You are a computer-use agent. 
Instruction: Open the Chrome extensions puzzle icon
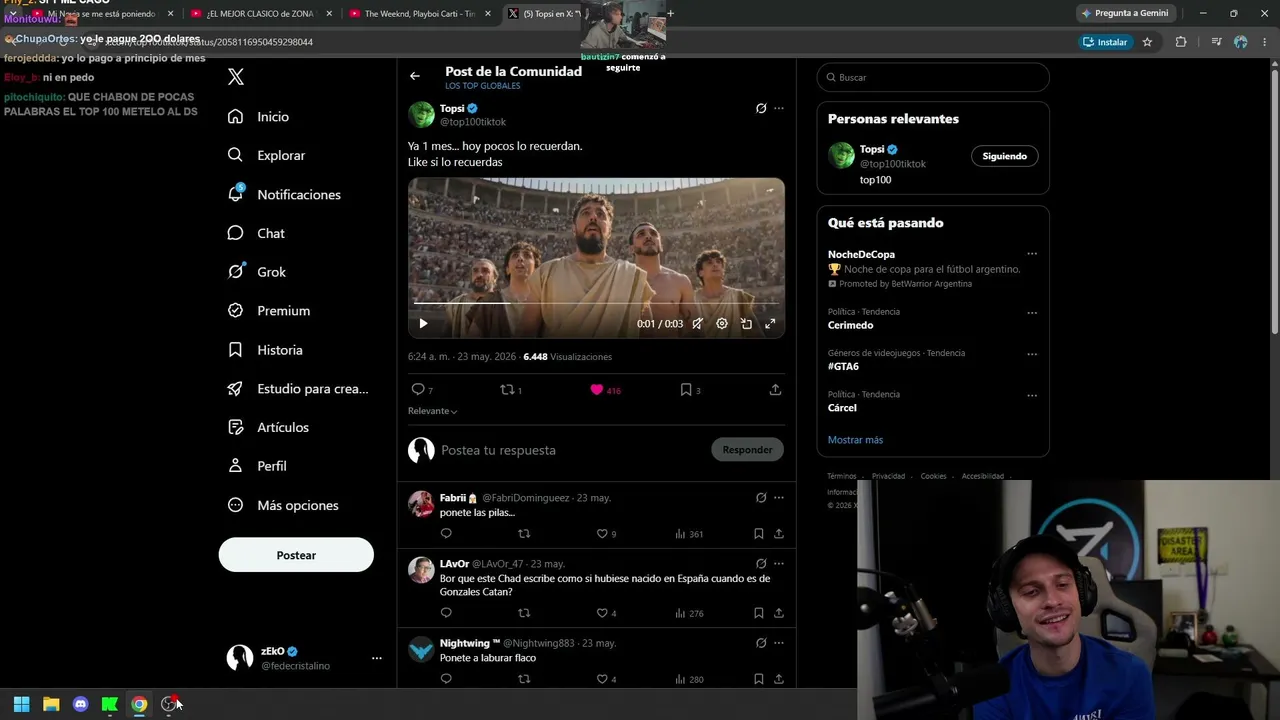point(1181,42)
